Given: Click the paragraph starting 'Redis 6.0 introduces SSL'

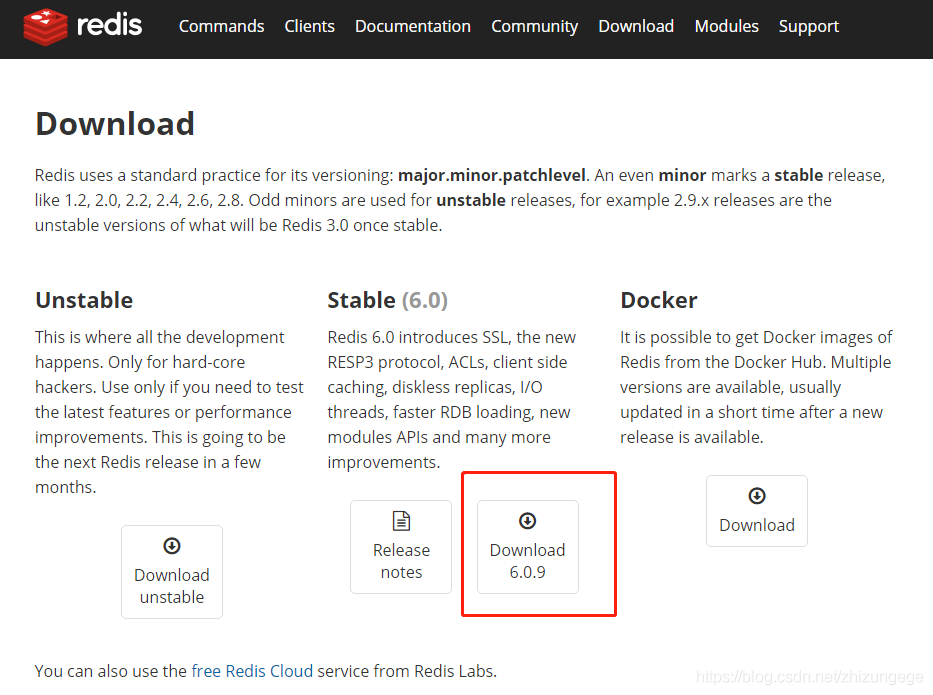Looking at the screenshot, I should (452, 399).
